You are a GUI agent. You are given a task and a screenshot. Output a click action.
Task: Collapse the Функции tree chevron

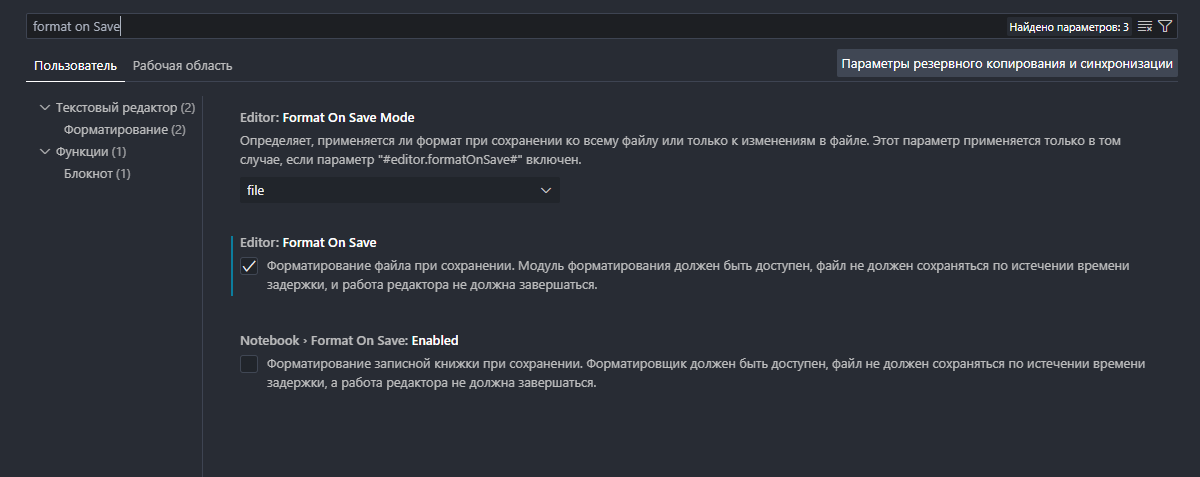click(x=44, y=151)
